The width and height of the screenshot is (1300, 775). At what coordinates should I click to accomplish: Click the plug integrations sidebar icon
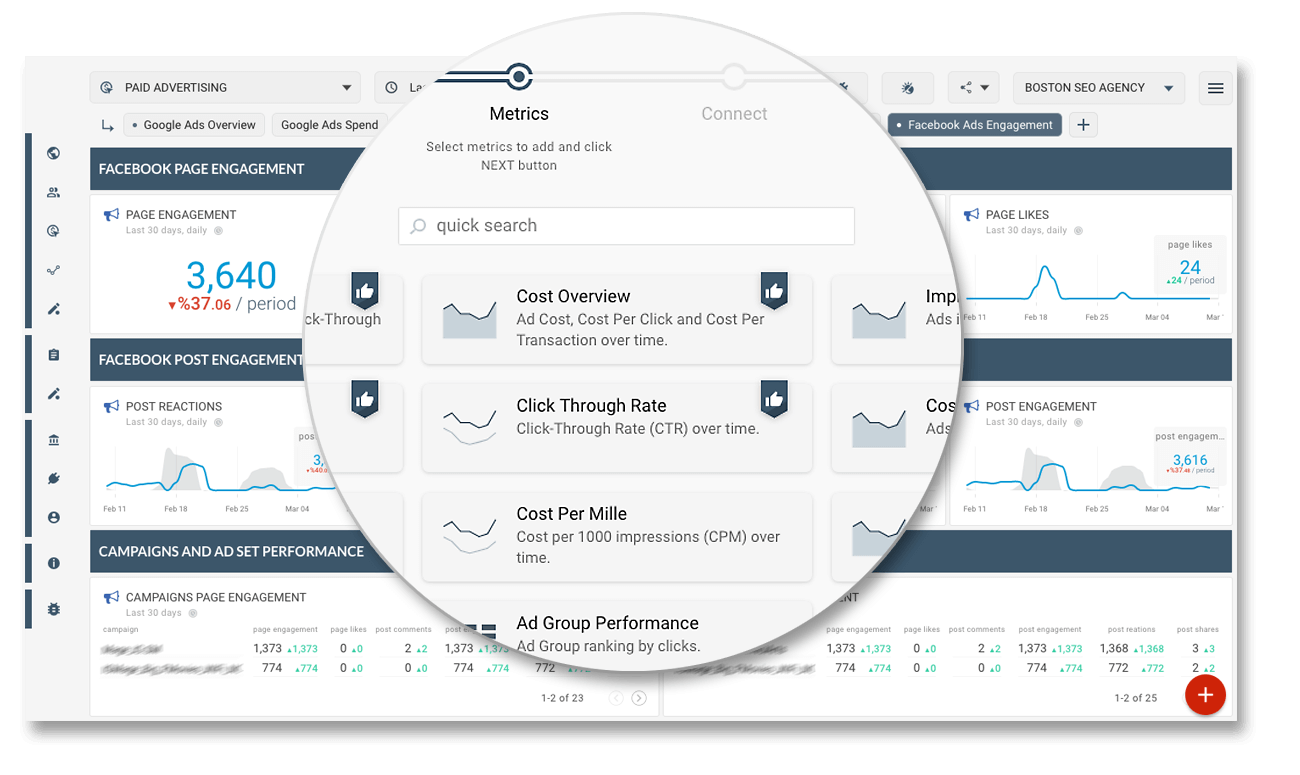coord(54,479)
